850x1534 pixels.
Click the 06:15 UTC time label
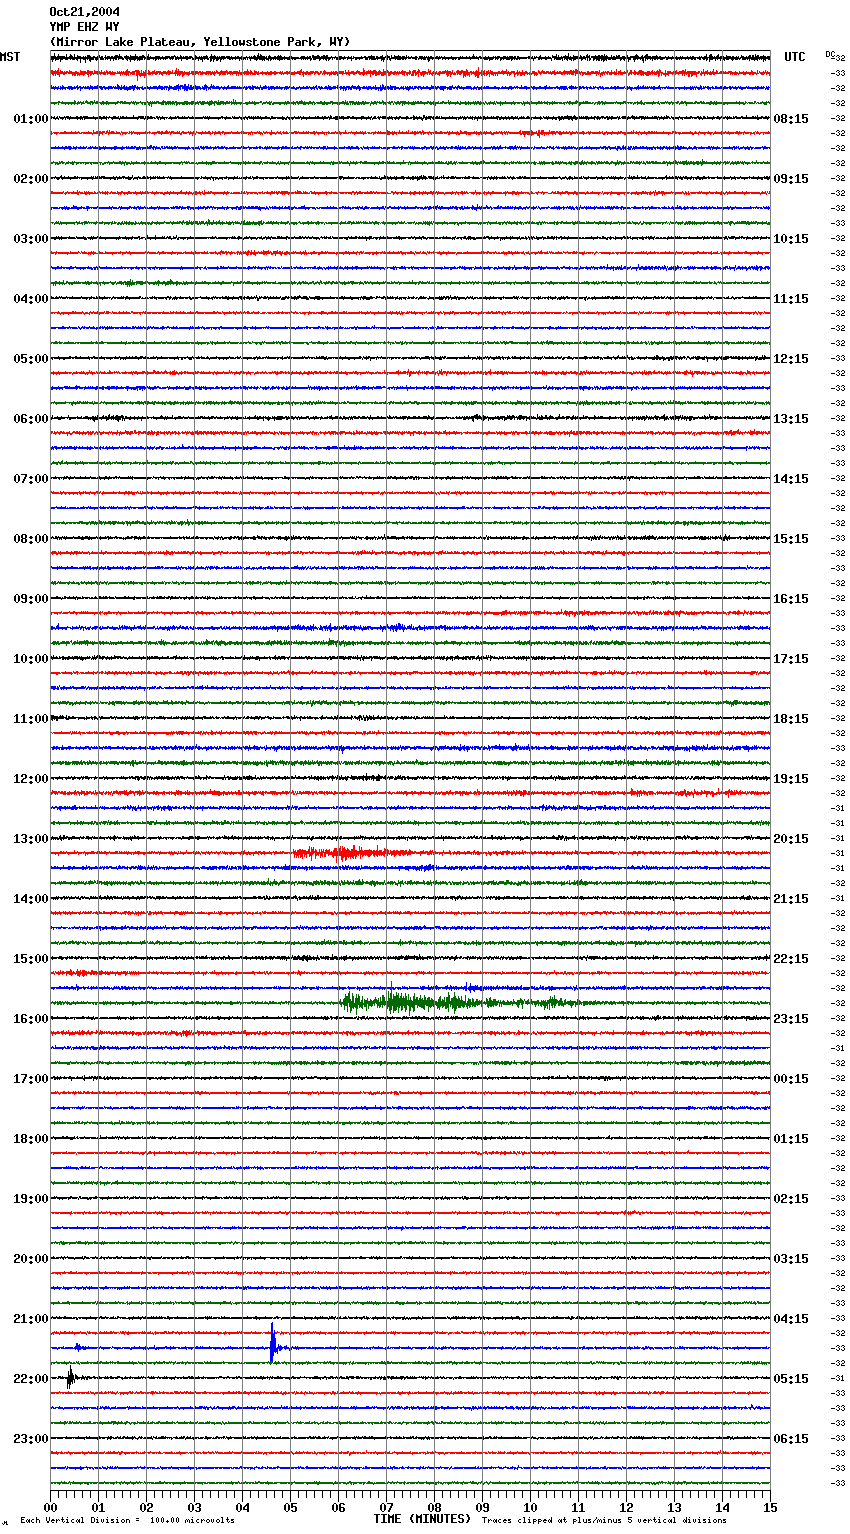(791, 1439)
